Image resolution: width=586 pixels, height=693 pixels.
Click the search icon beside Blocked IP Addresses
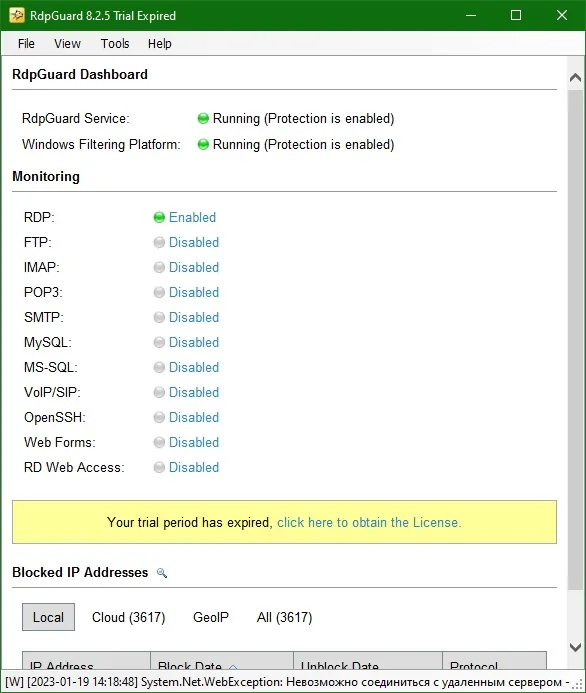pyautogui.click(x=162, y=573)
